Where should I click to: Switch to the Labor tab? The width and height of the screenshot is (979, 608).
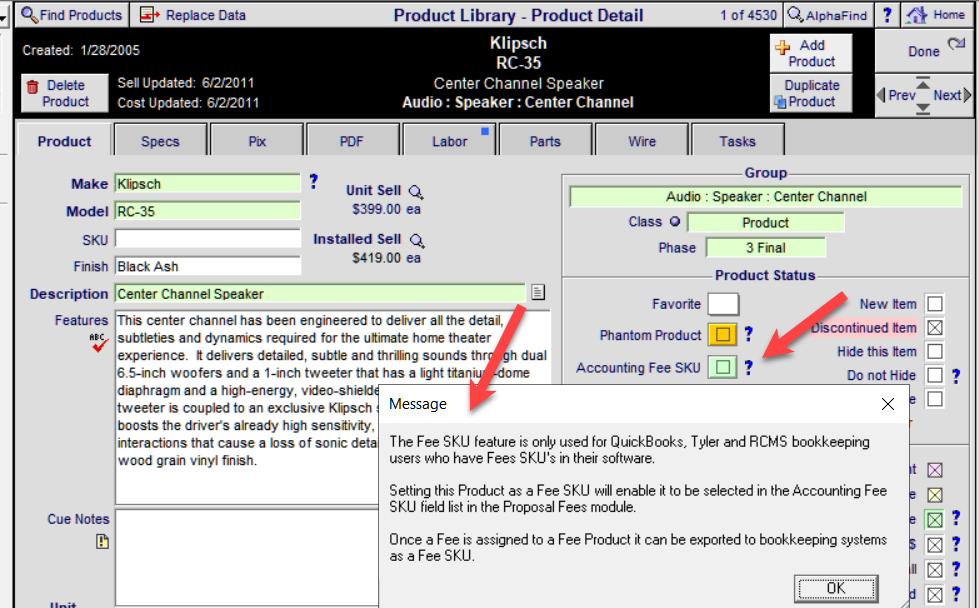coord(449,140)
